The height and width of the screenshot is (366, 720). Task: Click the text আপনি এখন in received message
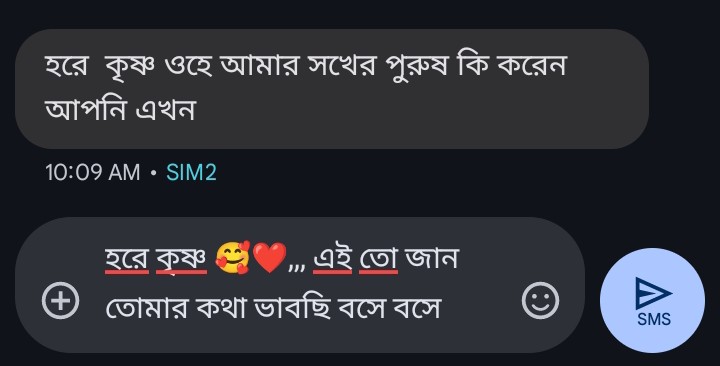(x=120, y=110)
